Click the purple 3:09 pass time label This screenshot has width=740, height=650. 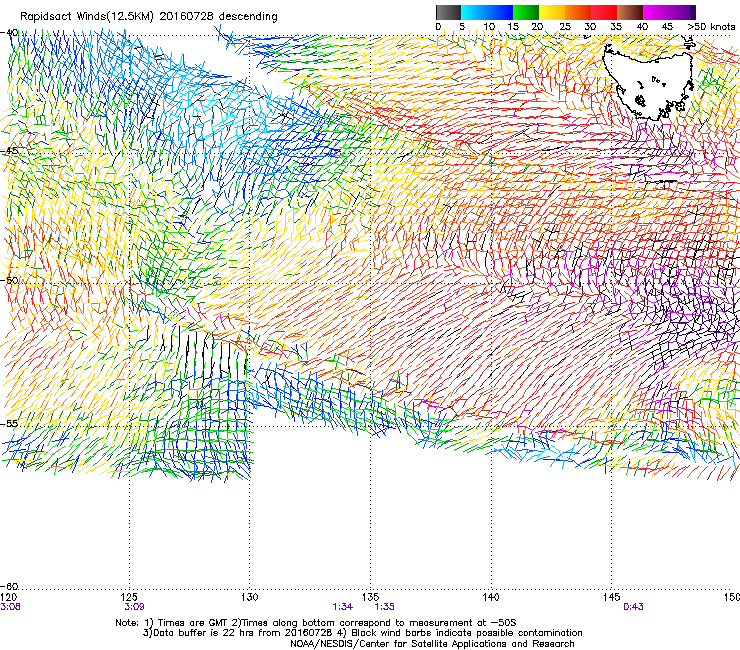coord(134,607)
